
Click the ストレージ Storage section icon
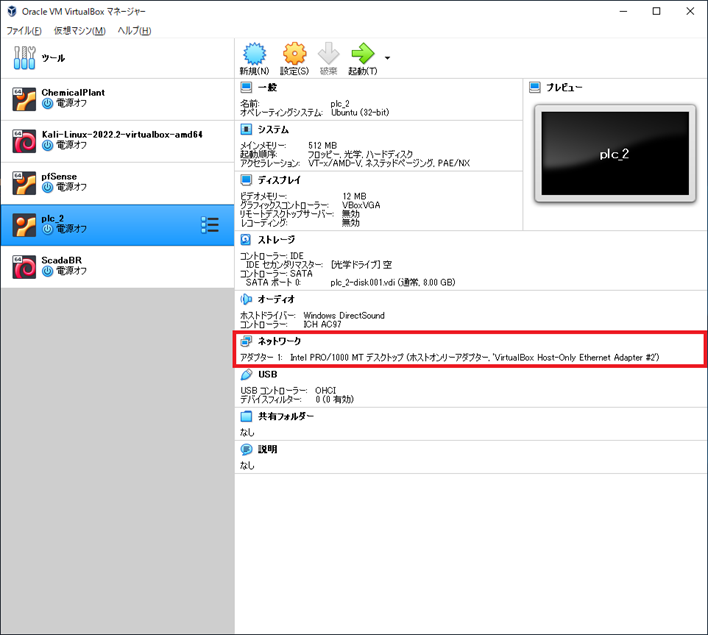pos(246,239)
